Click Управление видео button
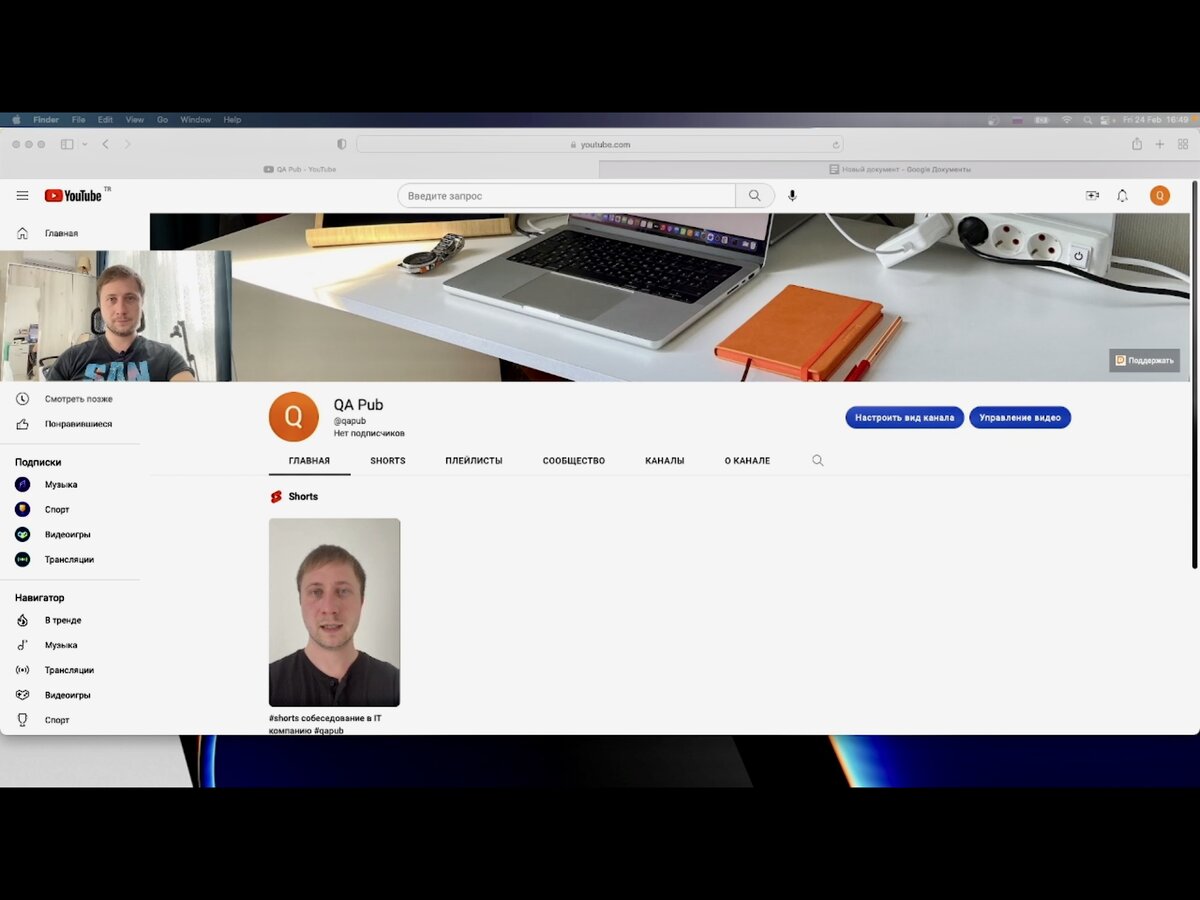 click(1020, 417)
